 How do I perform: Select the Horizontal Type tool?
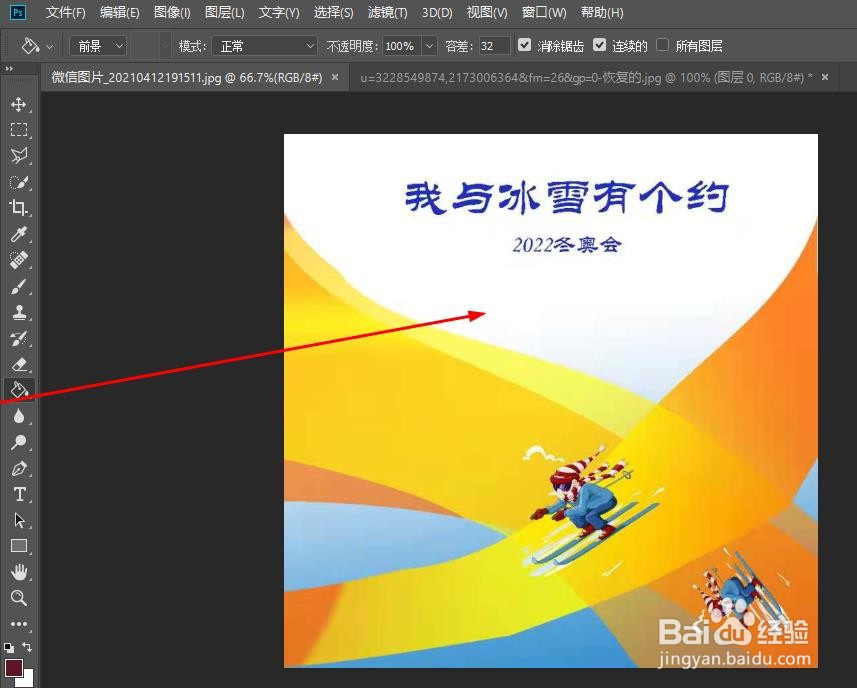19,494
